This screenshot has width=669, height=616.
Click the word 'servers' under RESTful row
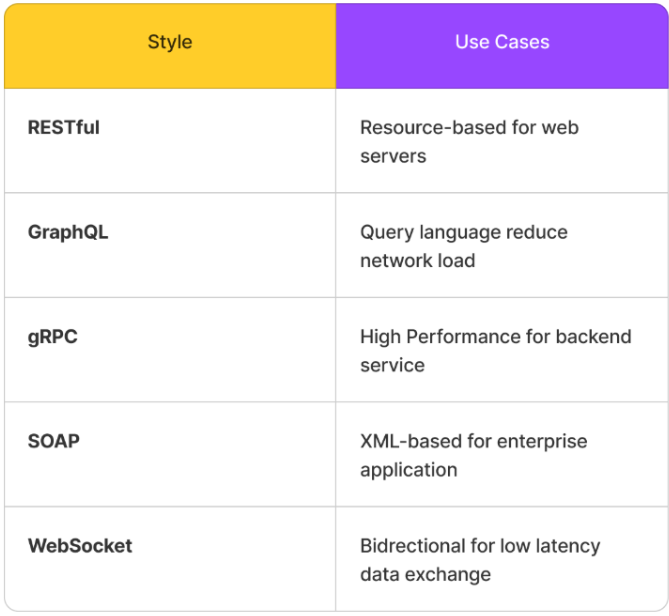coord(393,156)
